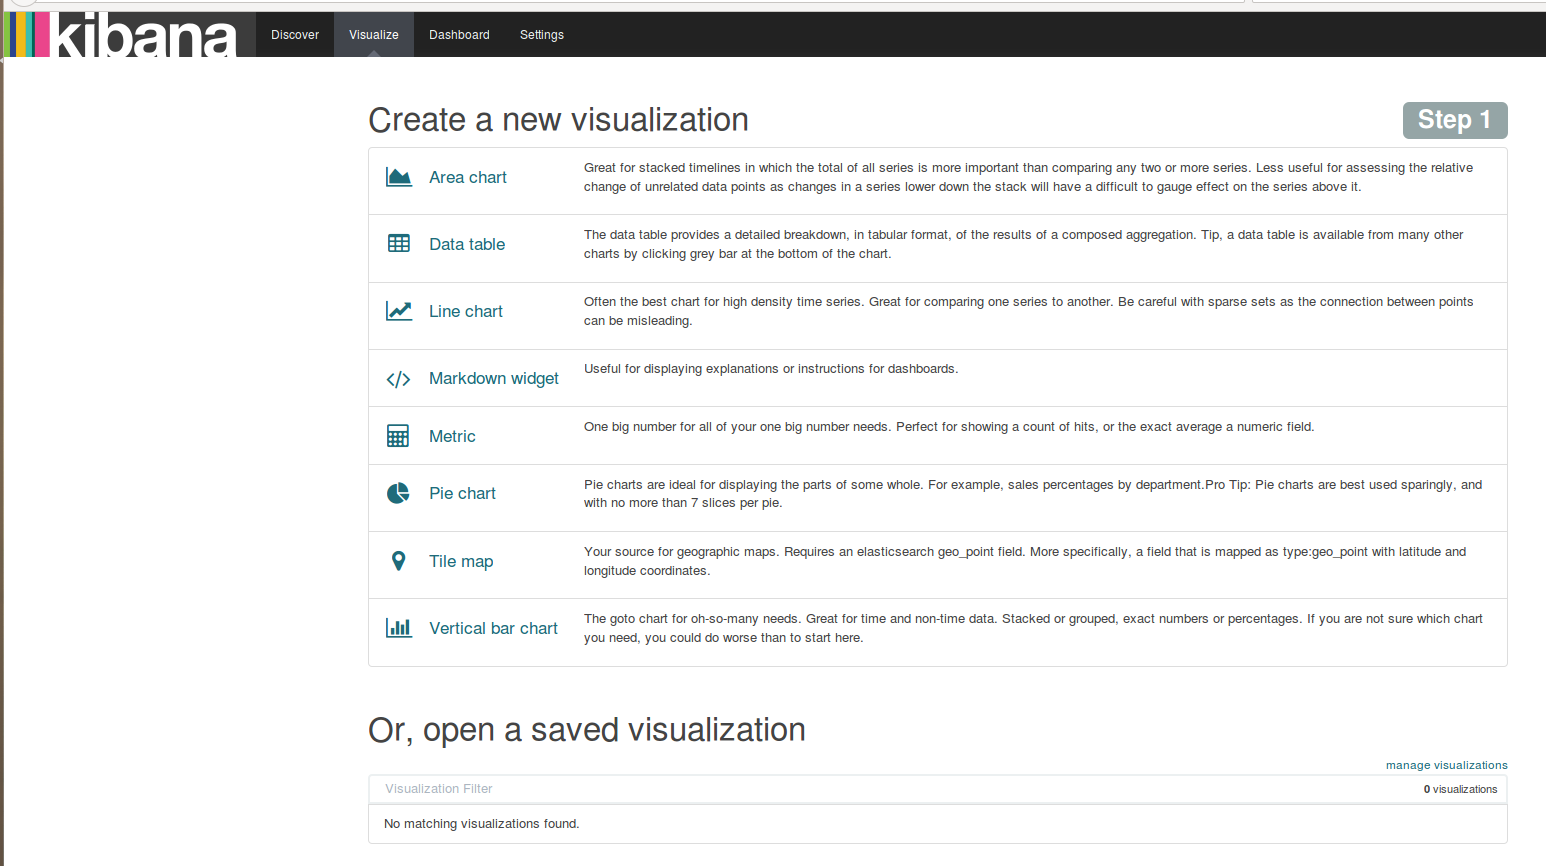
Task: Choose the Pie chart text link
Action: tap(462, 493)
